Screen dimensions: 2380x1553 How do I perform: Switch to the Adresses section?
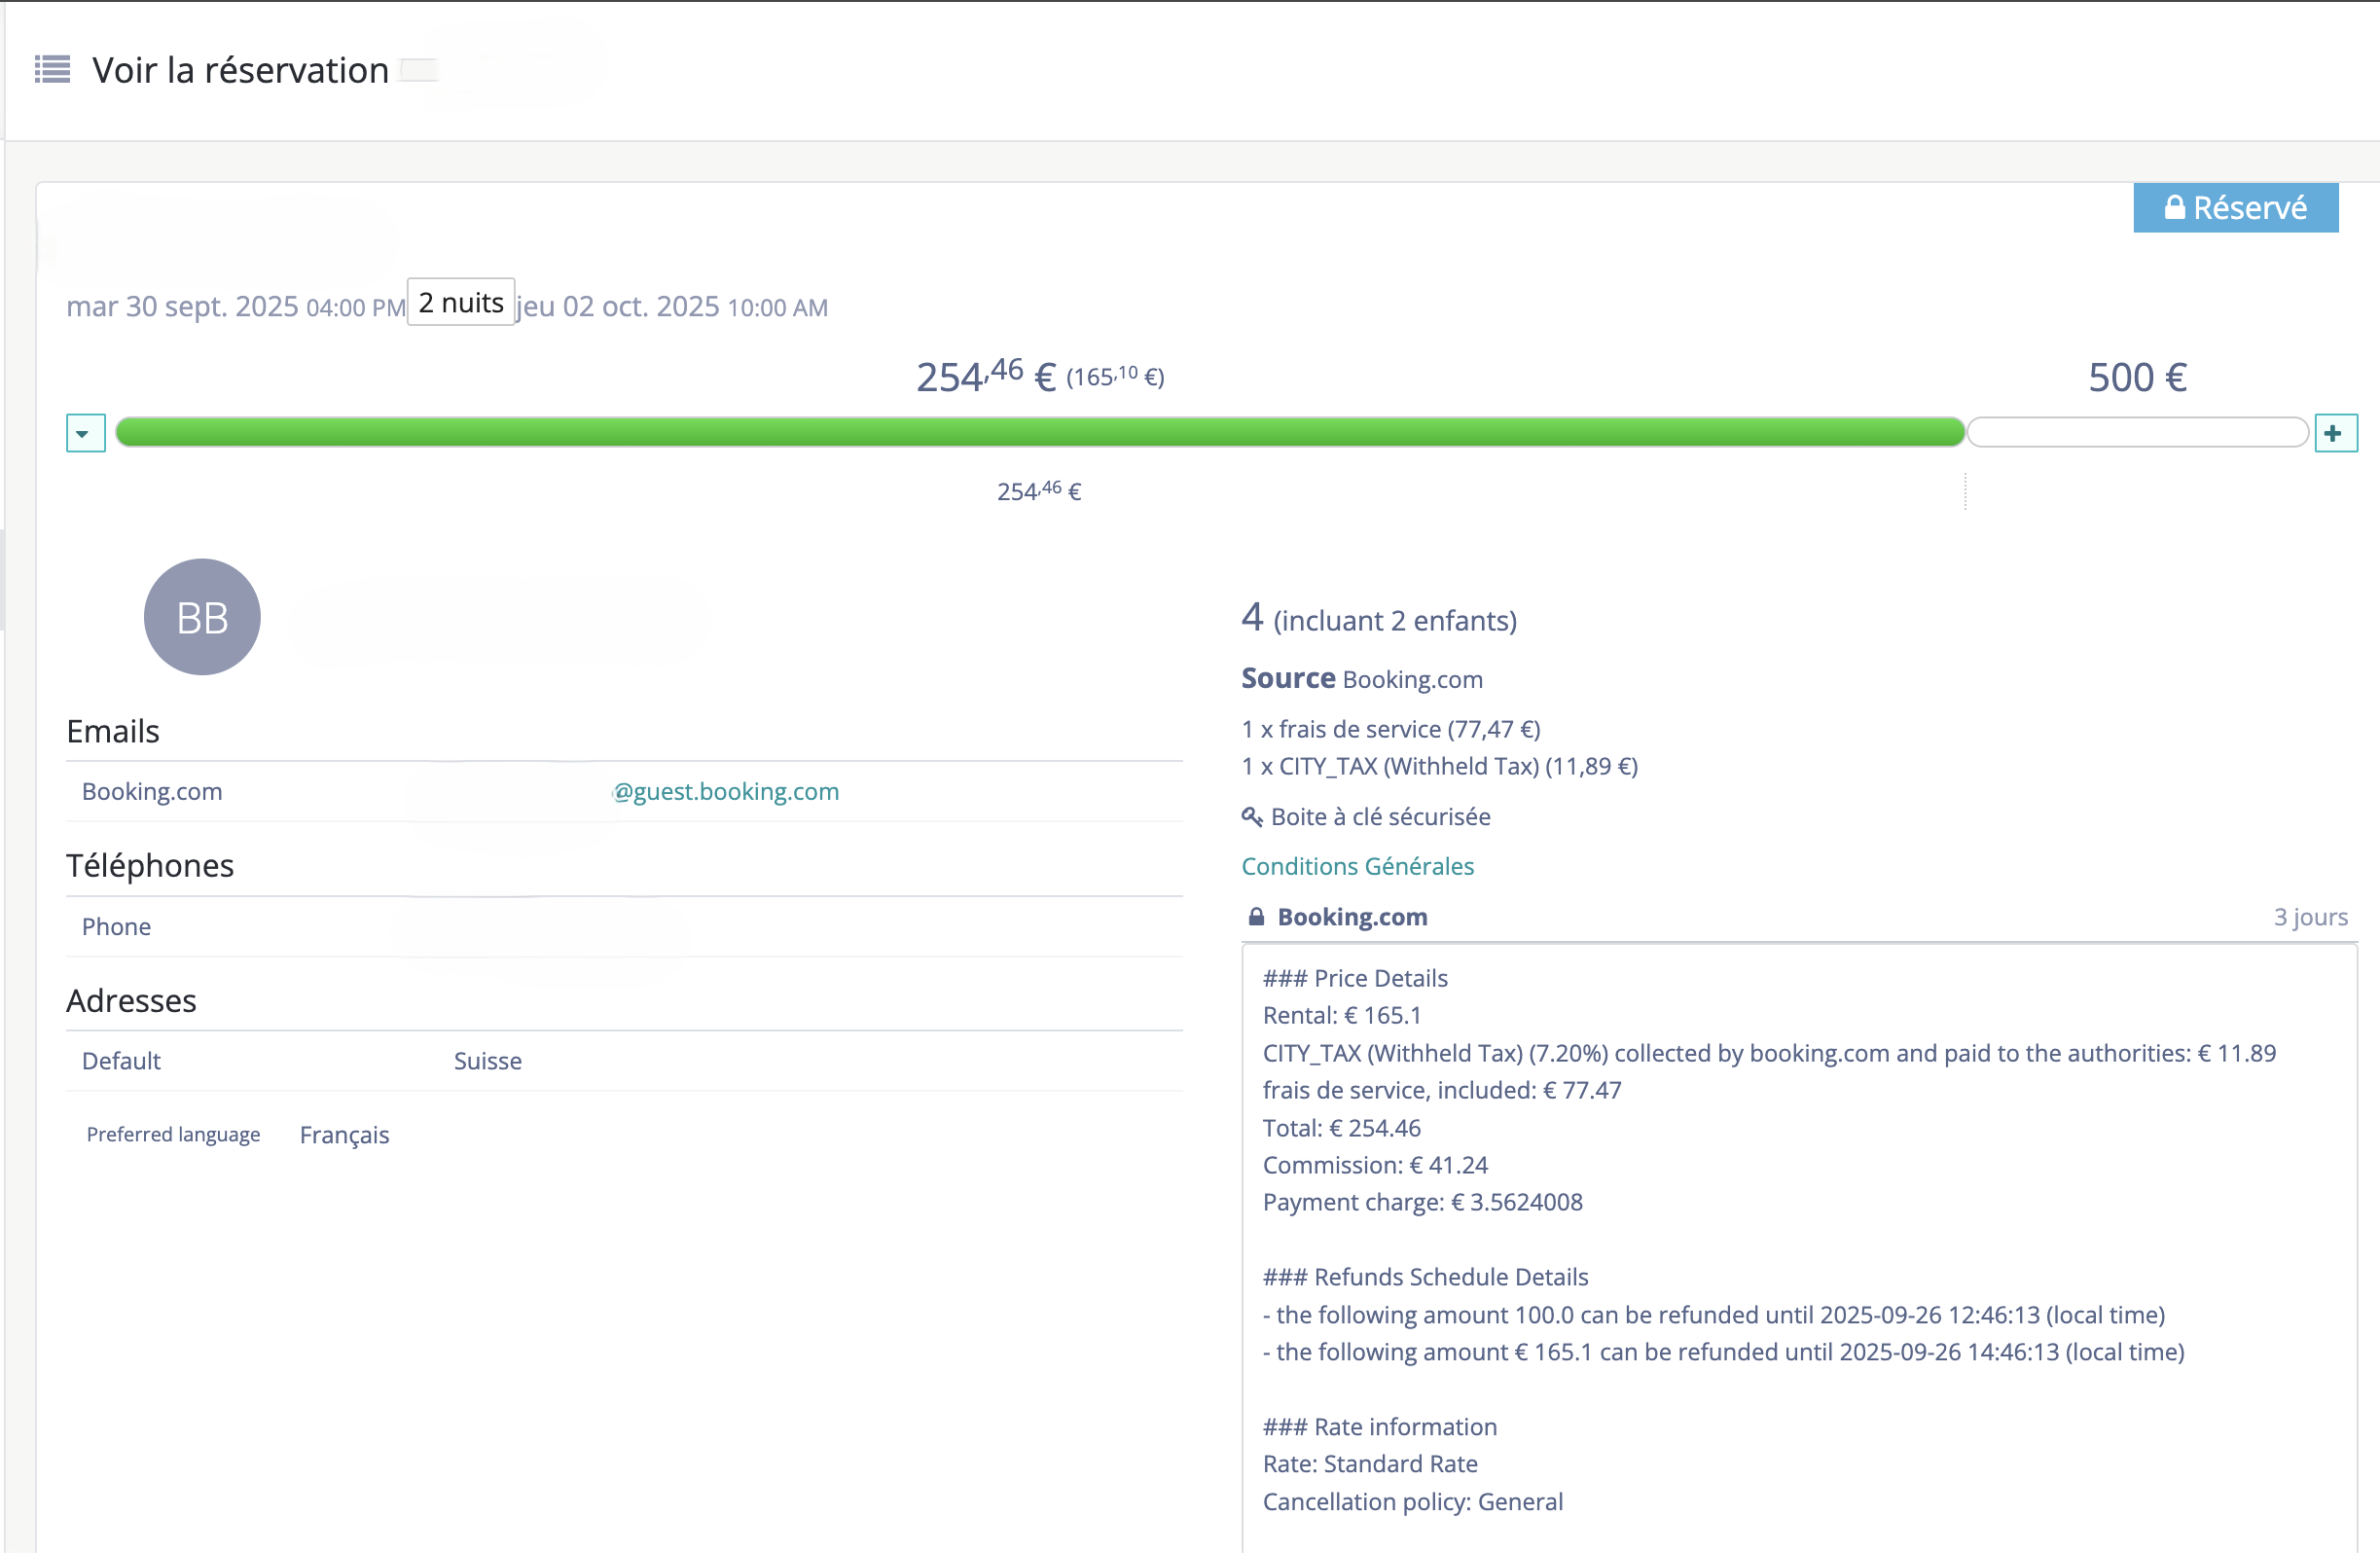pos(131,1000)
